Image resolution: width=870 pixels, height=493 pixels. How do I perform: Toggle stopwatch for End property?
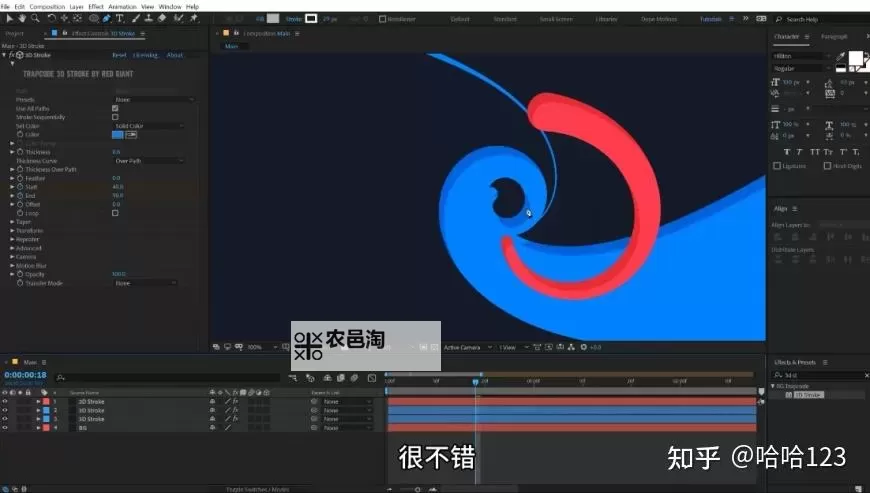coord(20,196)
